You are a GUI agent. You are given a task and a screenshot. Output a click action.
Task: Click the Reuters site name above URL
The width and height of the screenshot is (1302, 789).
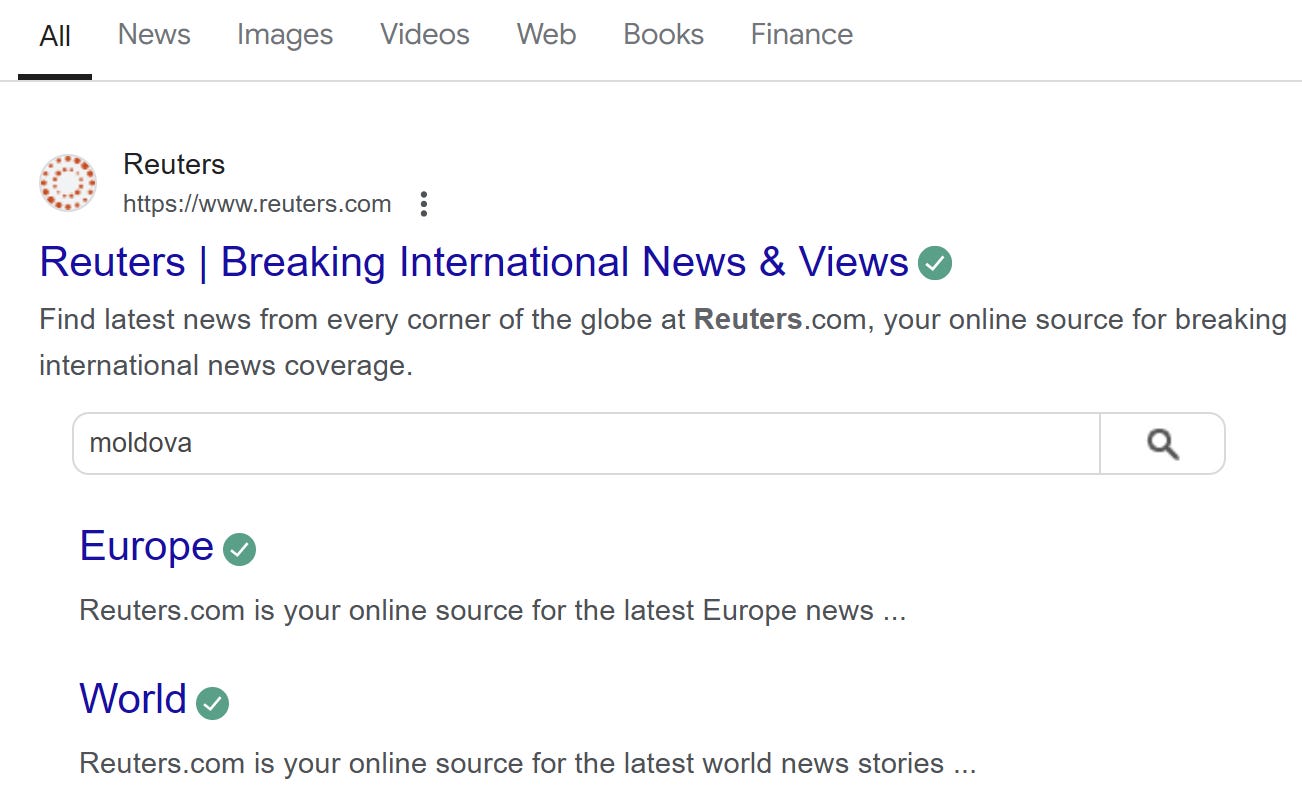[x=174, y=164]
